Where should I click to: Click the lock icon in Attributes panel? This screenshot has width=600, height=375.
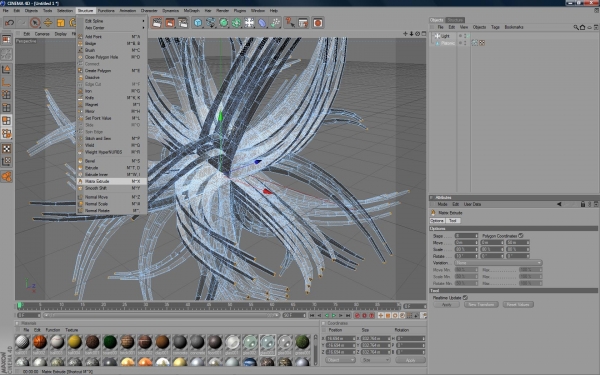coord(583,204)
